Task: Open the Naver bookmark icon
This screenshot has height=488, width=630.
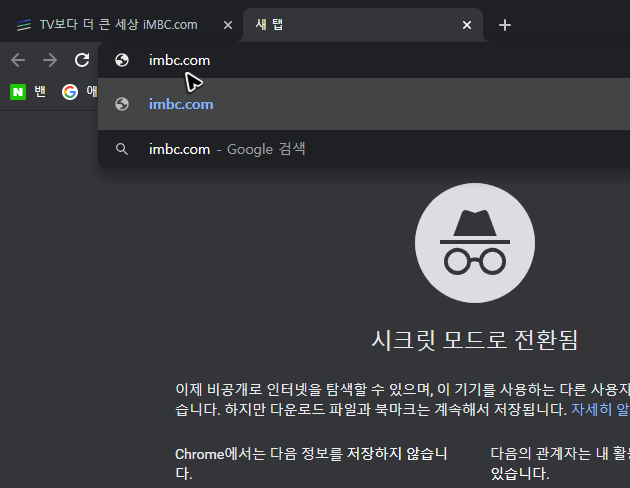Action: click(x=18, y=92)
